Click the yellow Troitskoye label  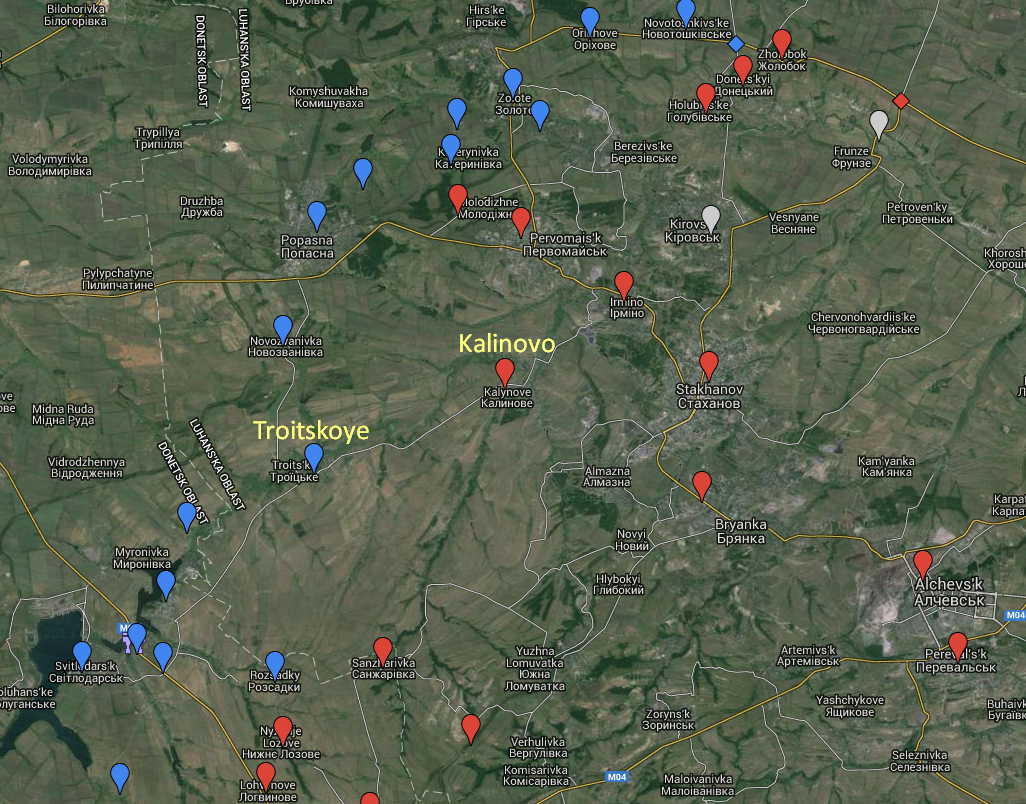point(311,431)
